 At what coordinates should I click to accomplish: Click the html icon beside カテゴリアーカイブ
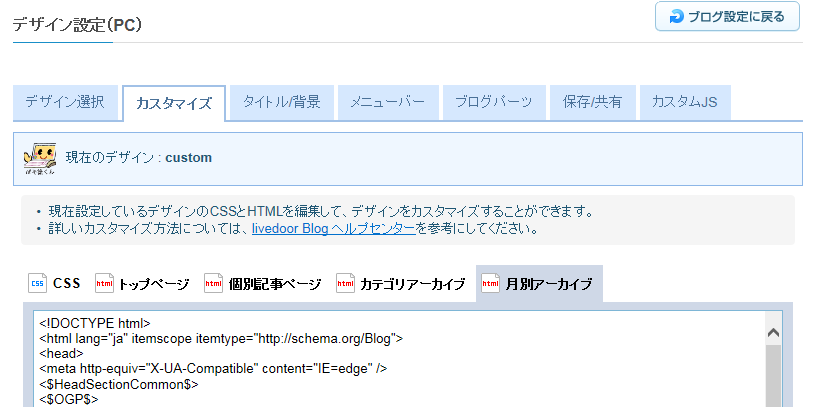(345, 284)
